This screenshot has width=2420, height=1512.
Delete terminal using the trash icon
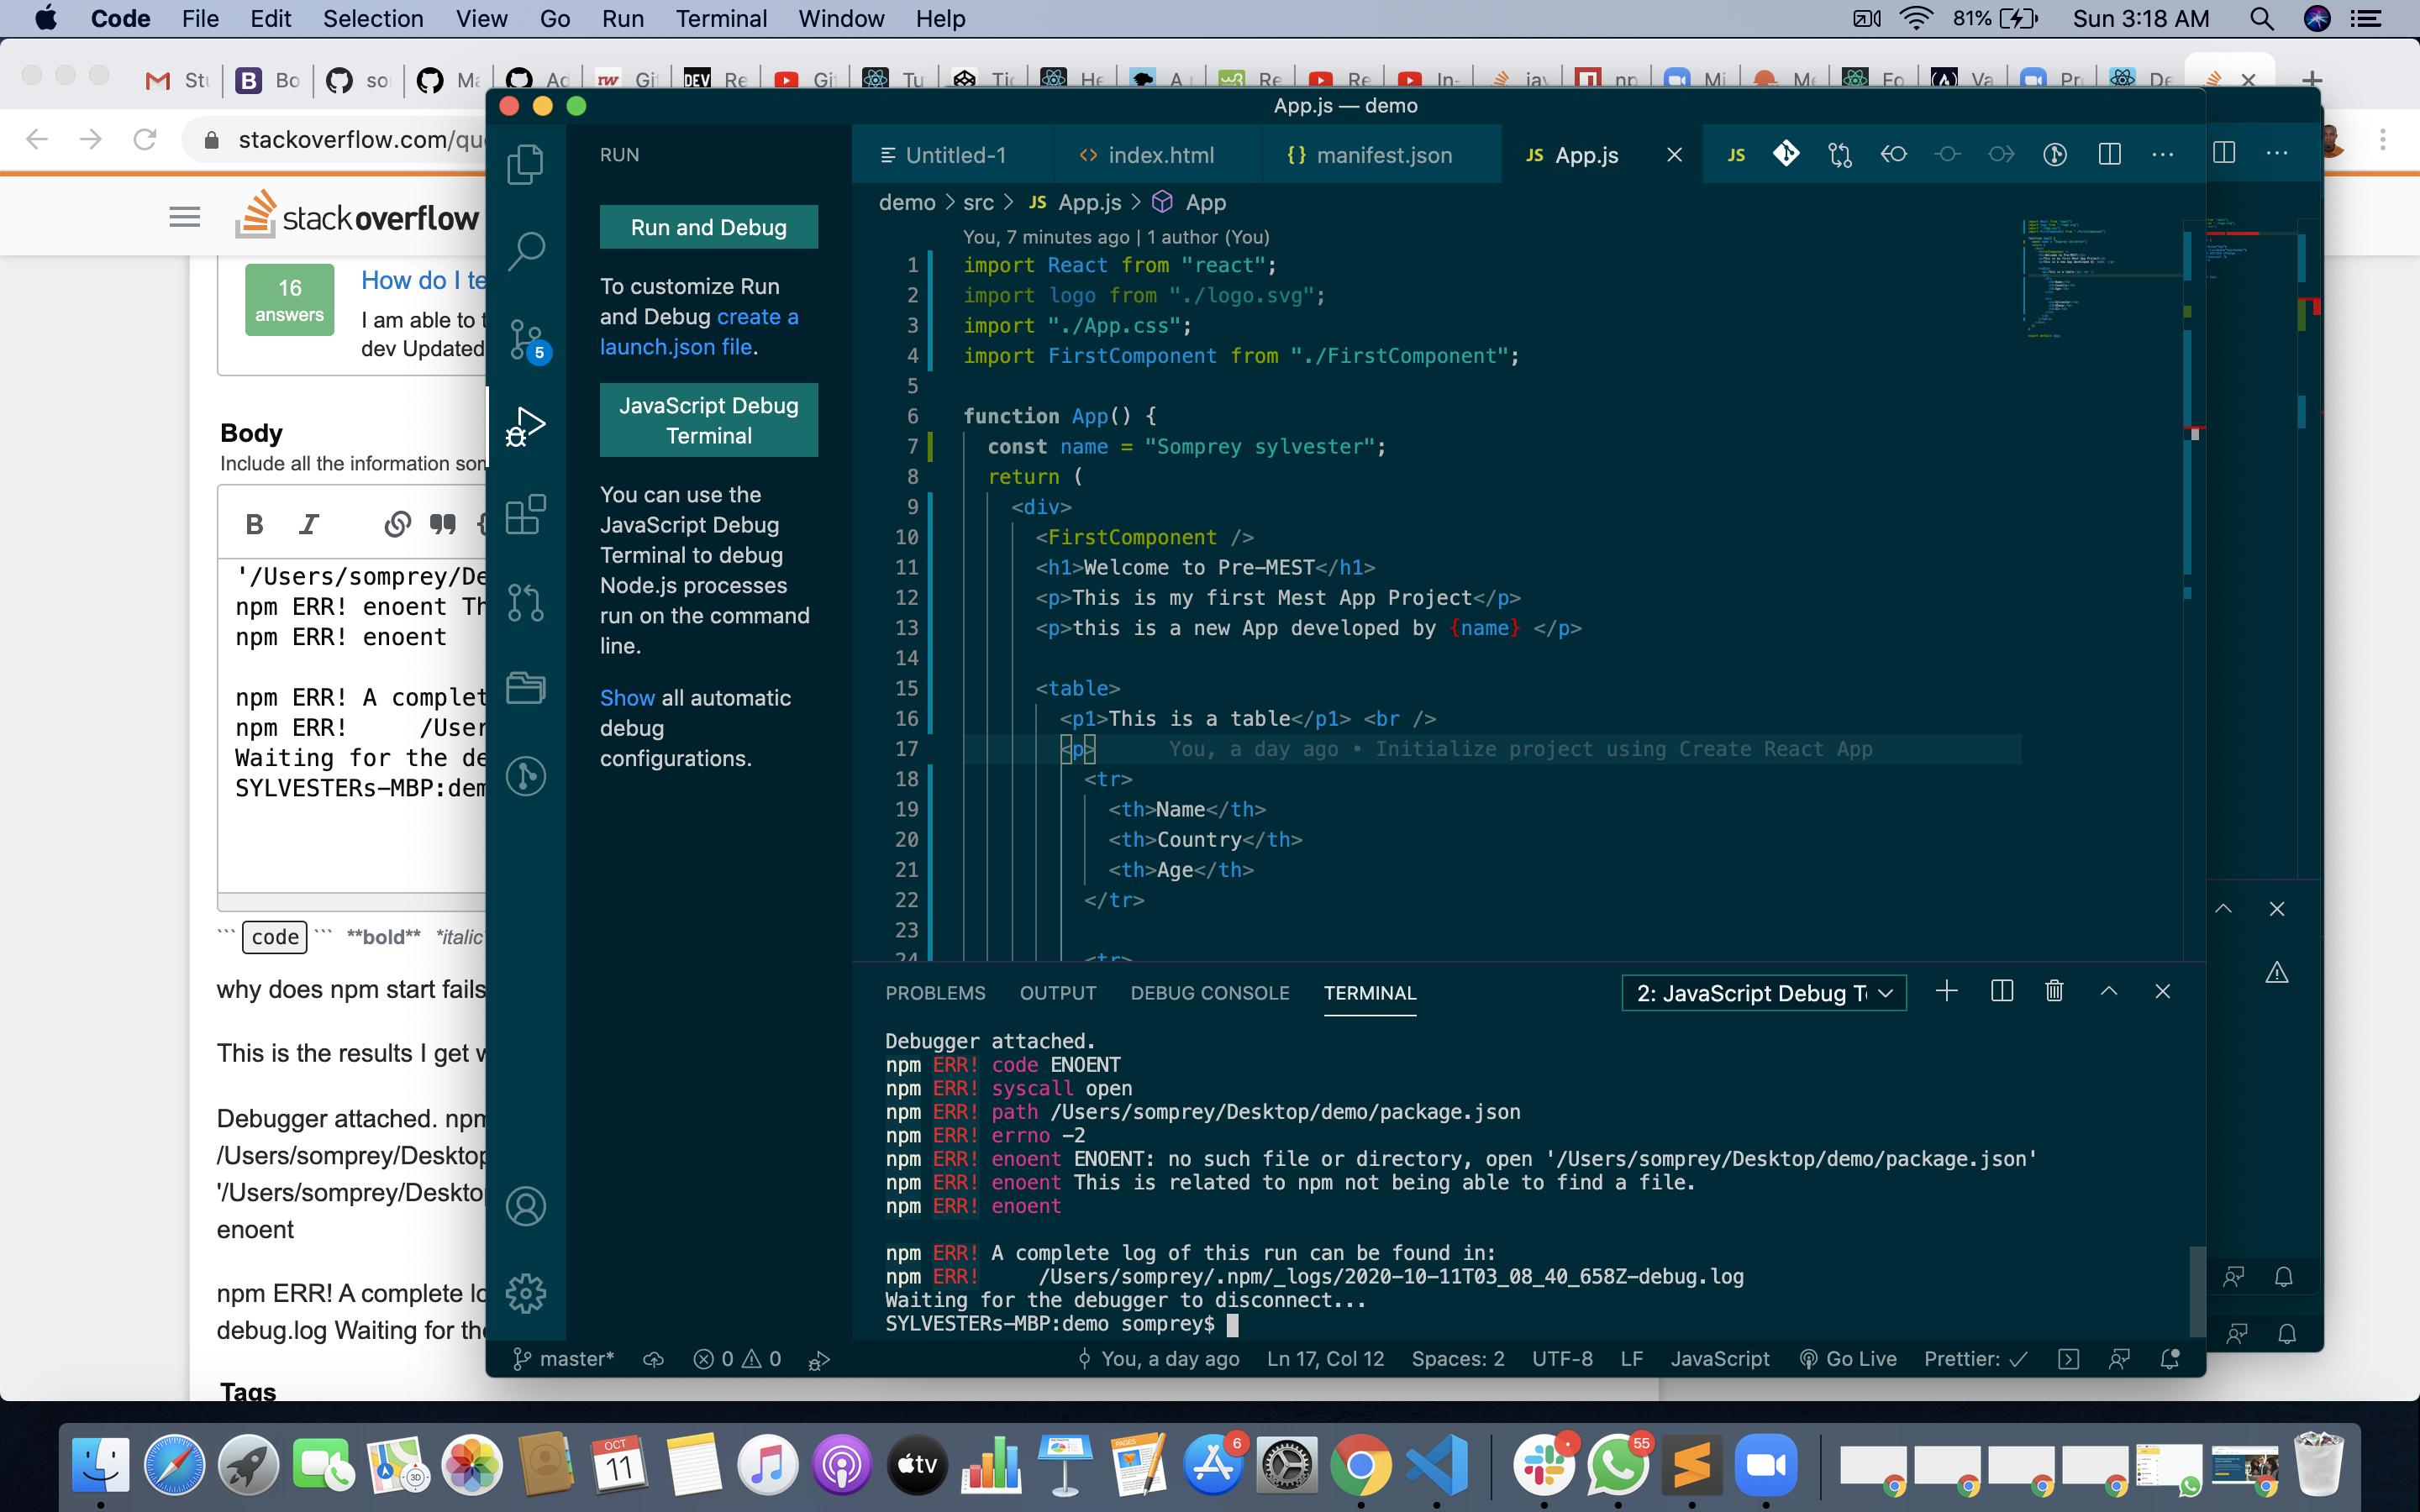(2054, 991)
